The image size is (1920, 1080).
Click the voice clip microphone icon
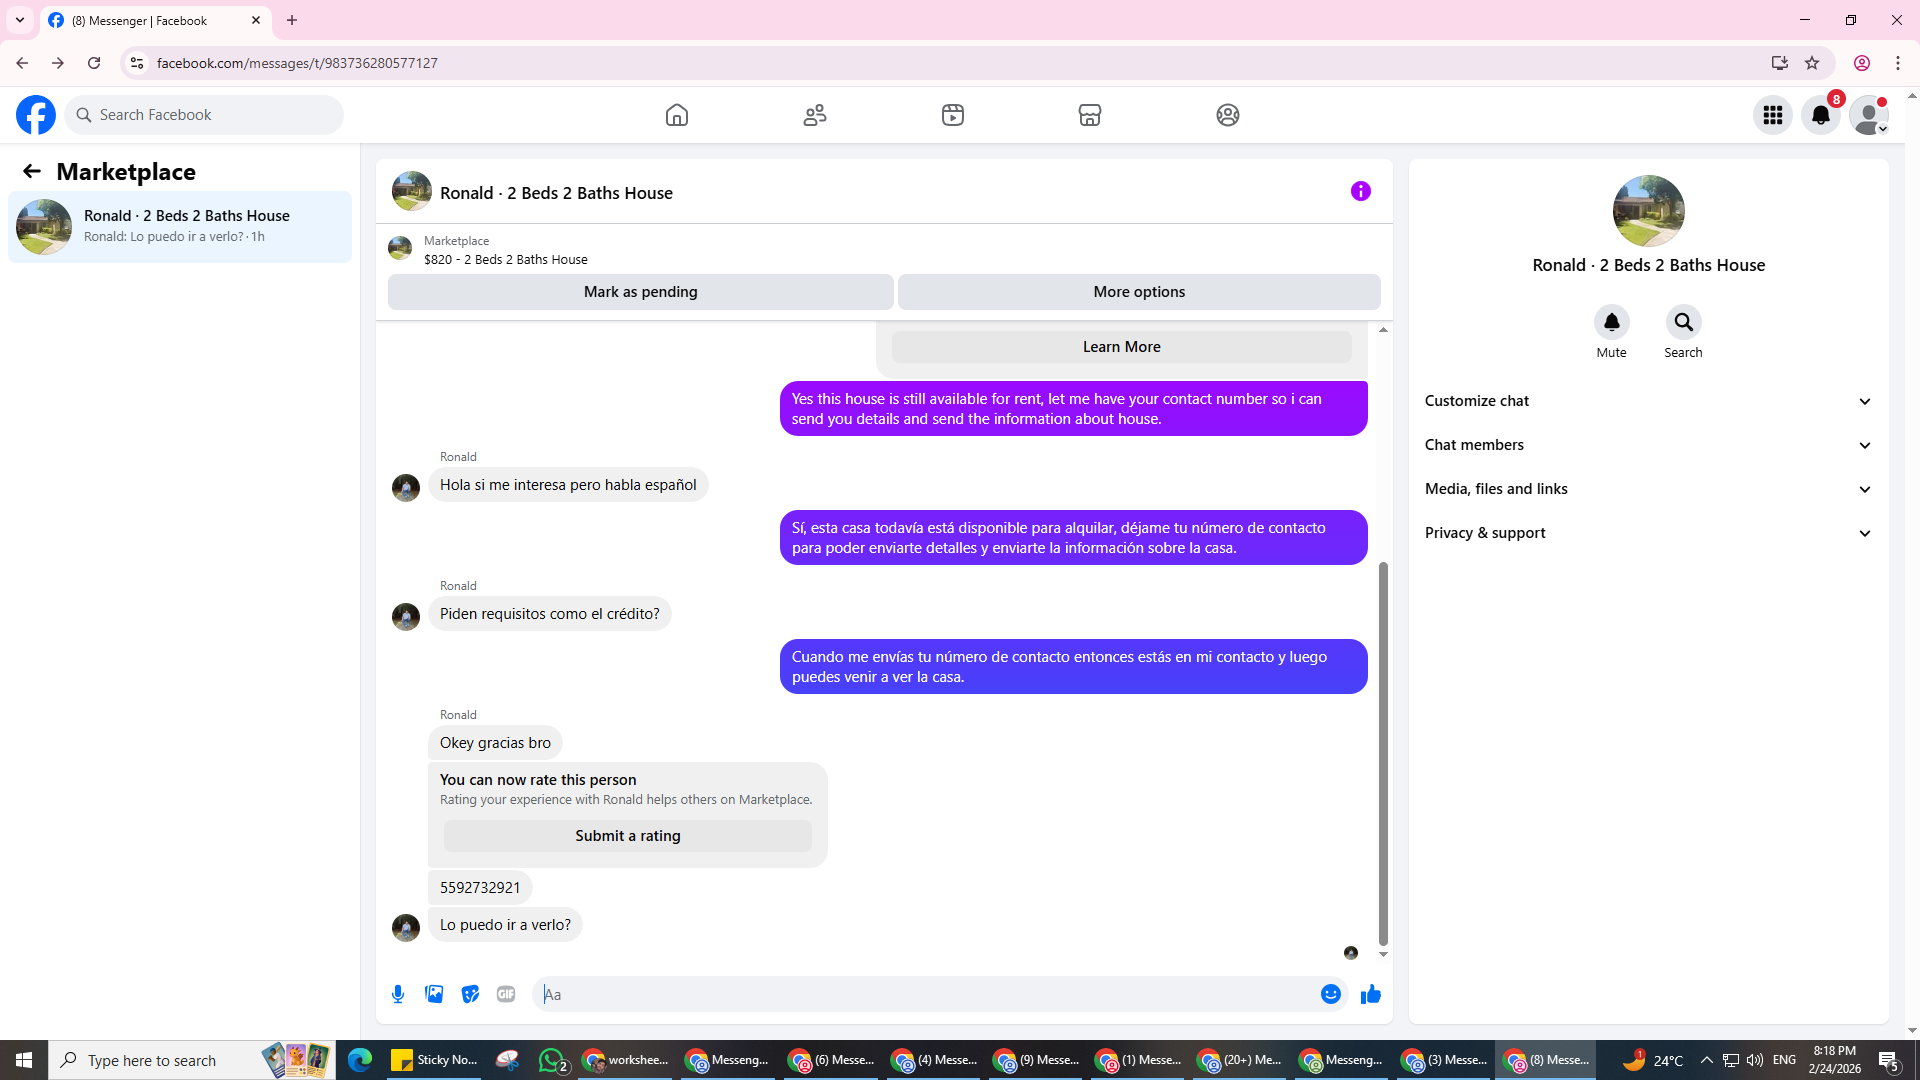398,994
